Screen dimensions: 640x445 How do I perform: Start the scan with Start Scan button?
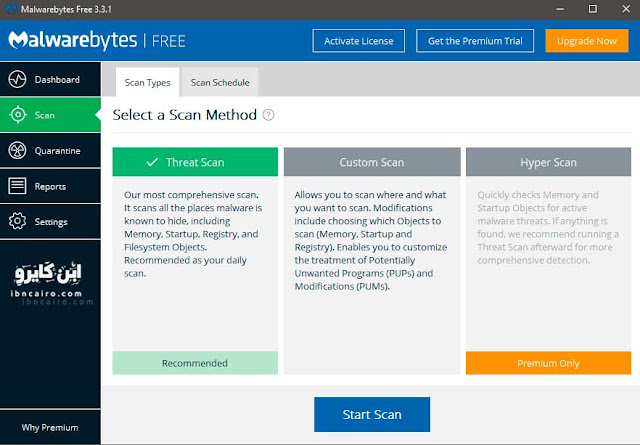point(372,414)
